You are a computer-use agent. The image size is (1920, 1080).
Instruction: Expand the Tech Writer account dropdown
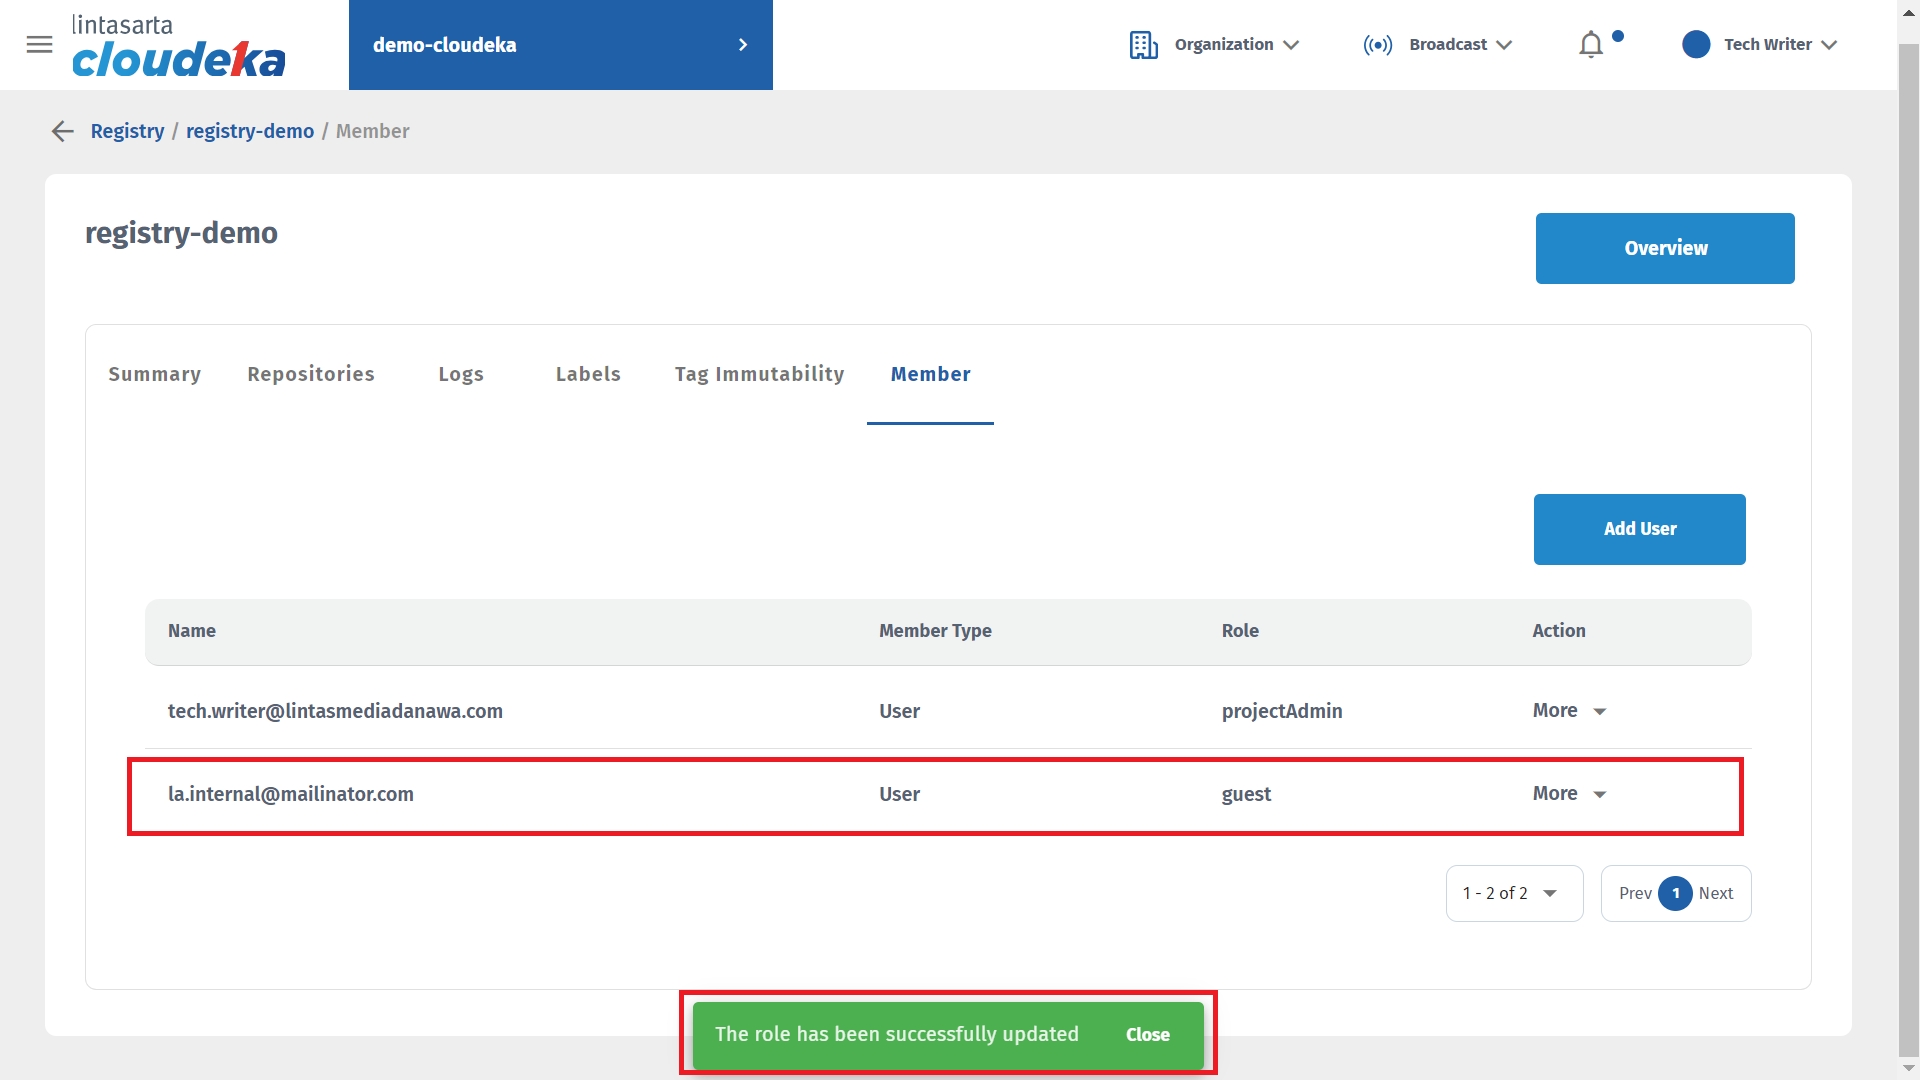pos(1829,45)
